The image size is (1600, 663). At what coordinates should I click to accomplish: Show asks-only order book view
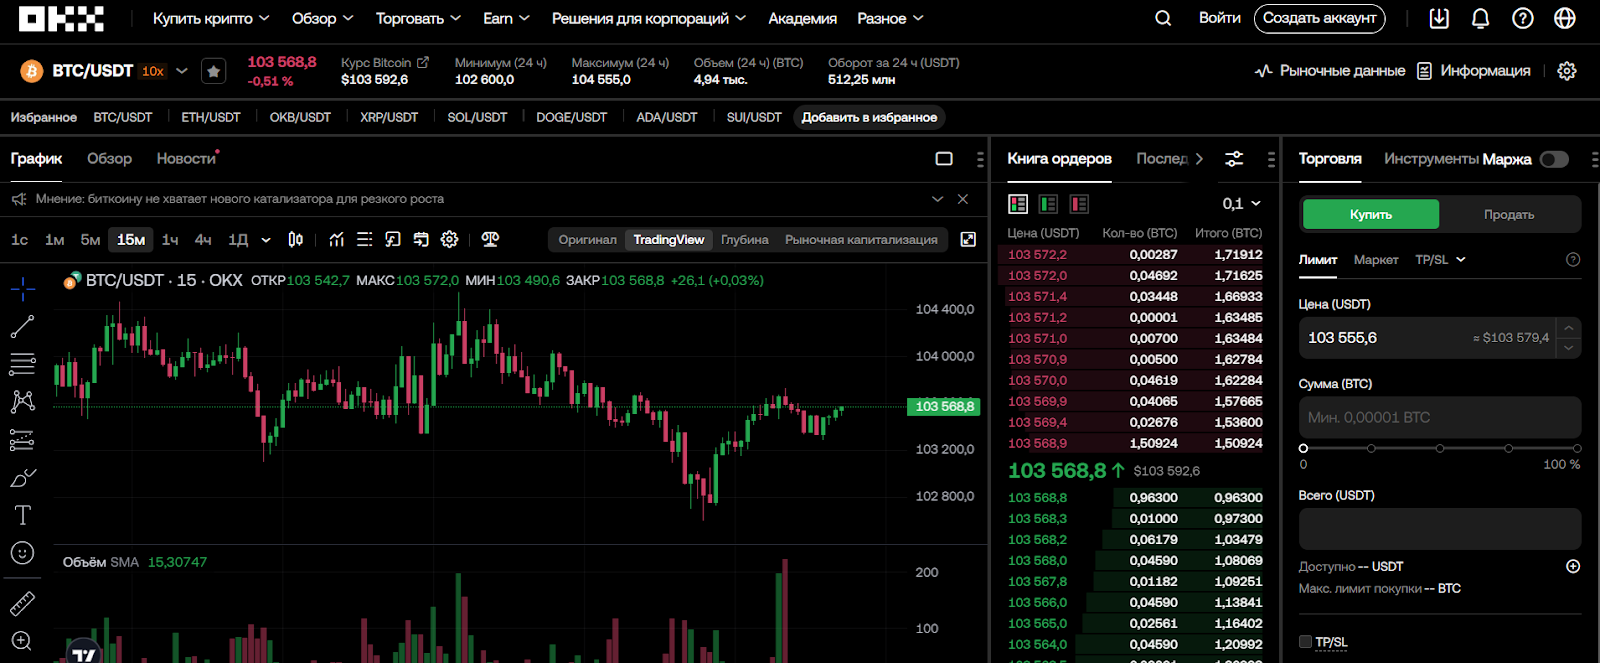[1079, 204]
